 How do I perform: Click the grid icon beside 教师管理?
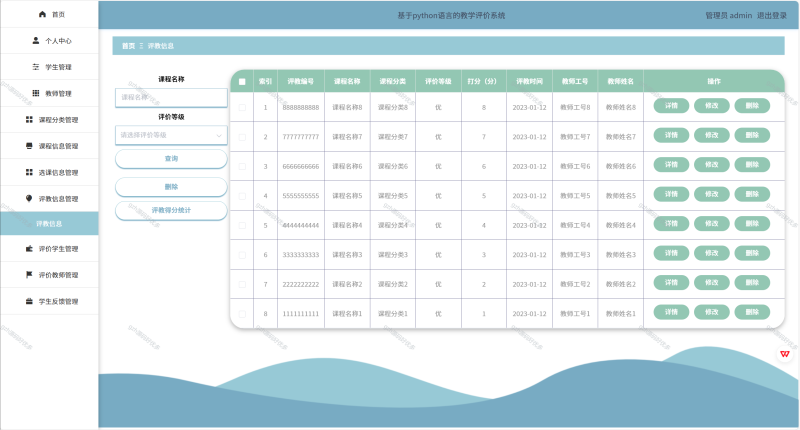pyautogui.click(x=36, y=93)
